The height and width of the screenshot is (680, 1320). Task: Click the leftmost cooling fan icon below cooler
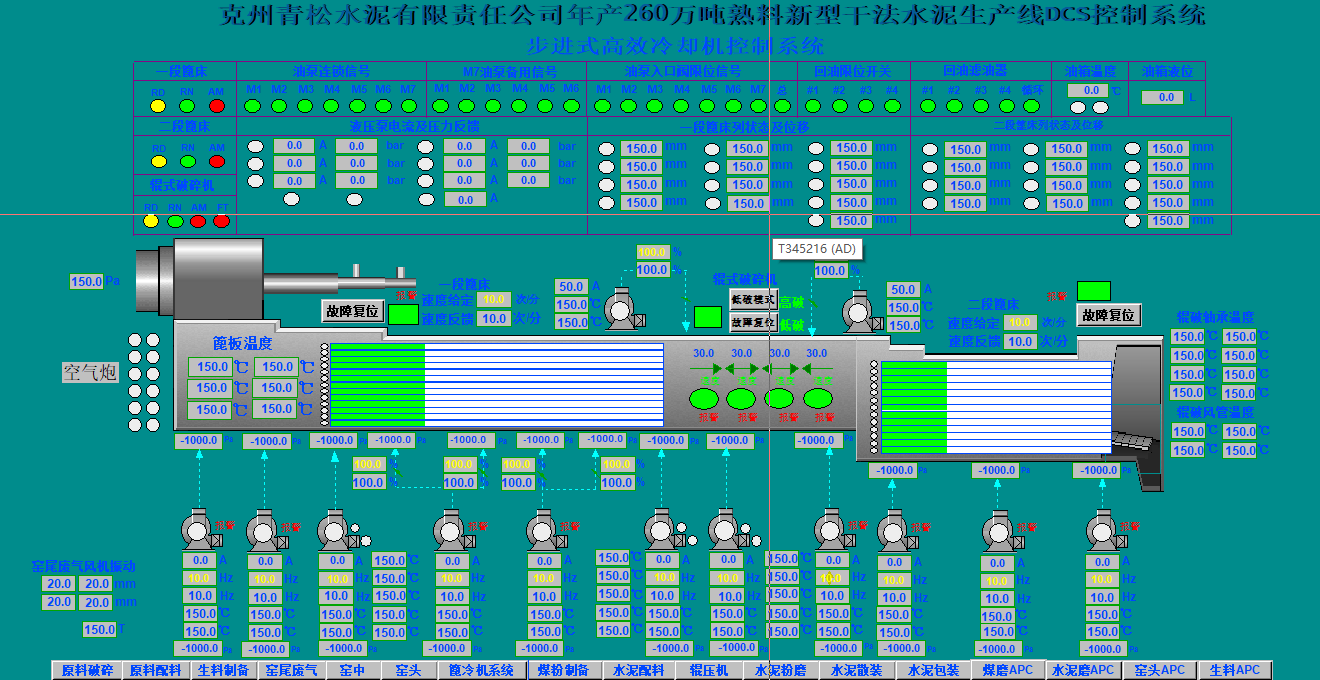pyautogui.click(x=198, y=529)
